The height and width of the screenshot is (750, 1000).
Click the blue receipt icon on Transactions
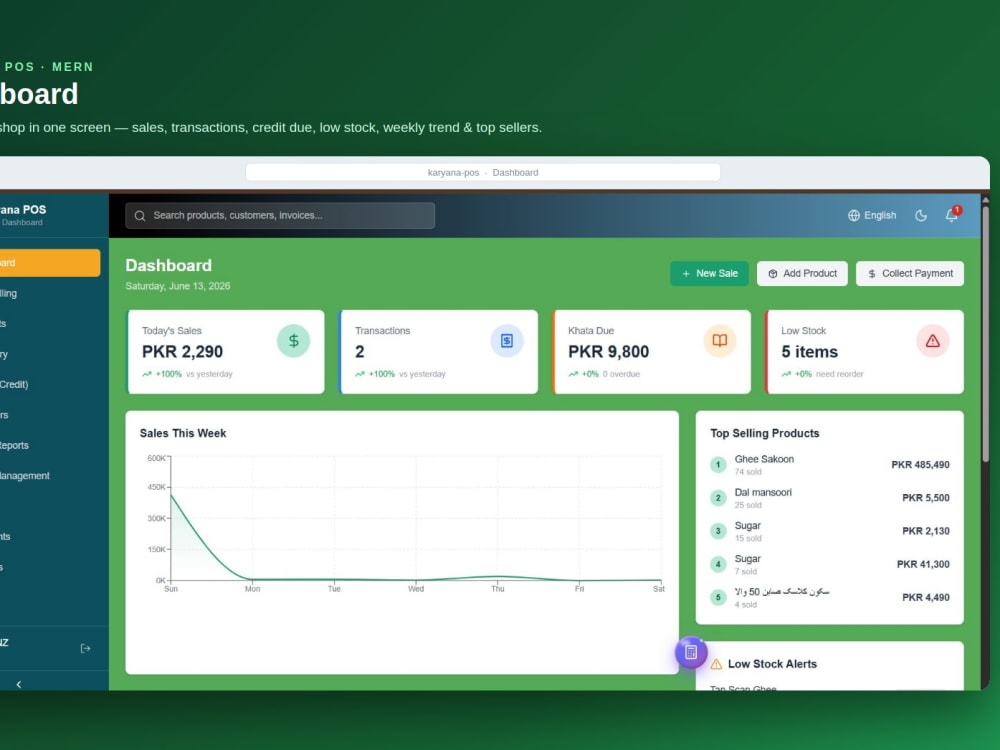507,341
